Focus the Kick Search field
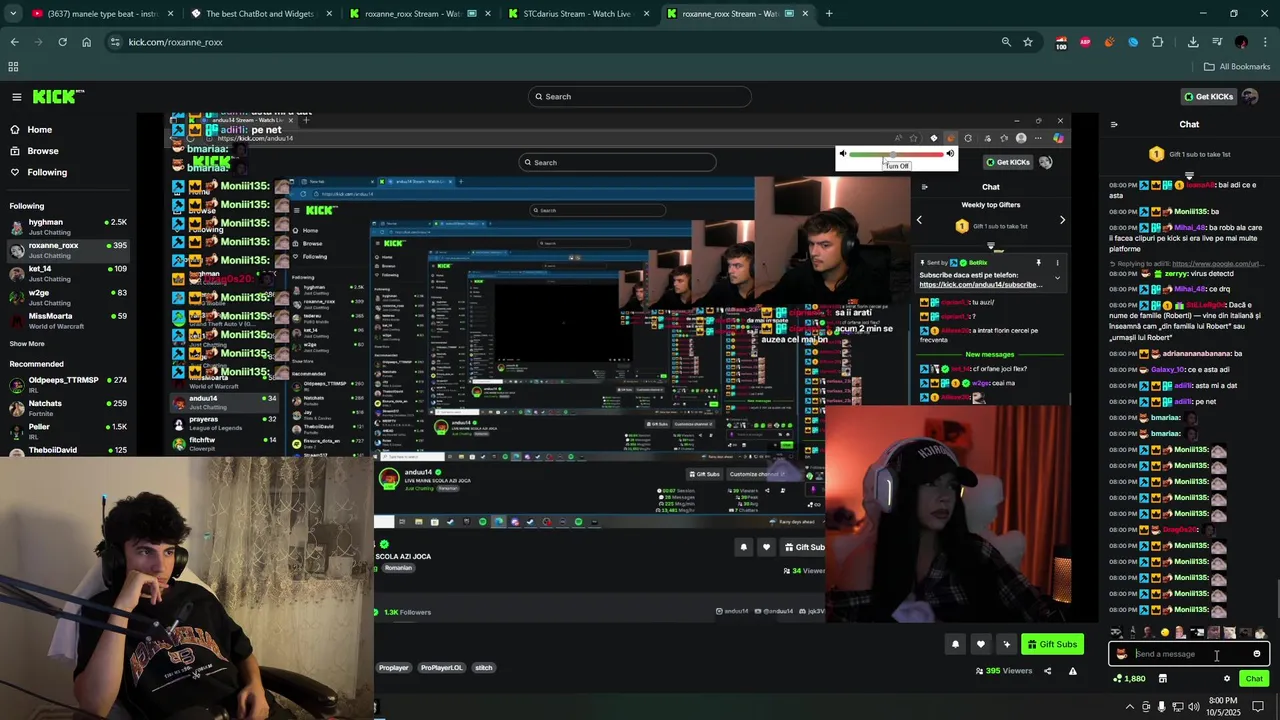The width and height of the screenshot is (1280, 720). pyautogui.click(x=640, y=97)
